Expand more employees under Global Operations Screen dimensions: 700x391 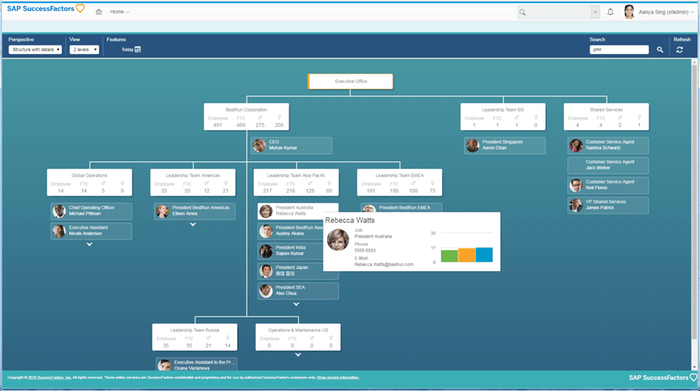tap(89, 244)
